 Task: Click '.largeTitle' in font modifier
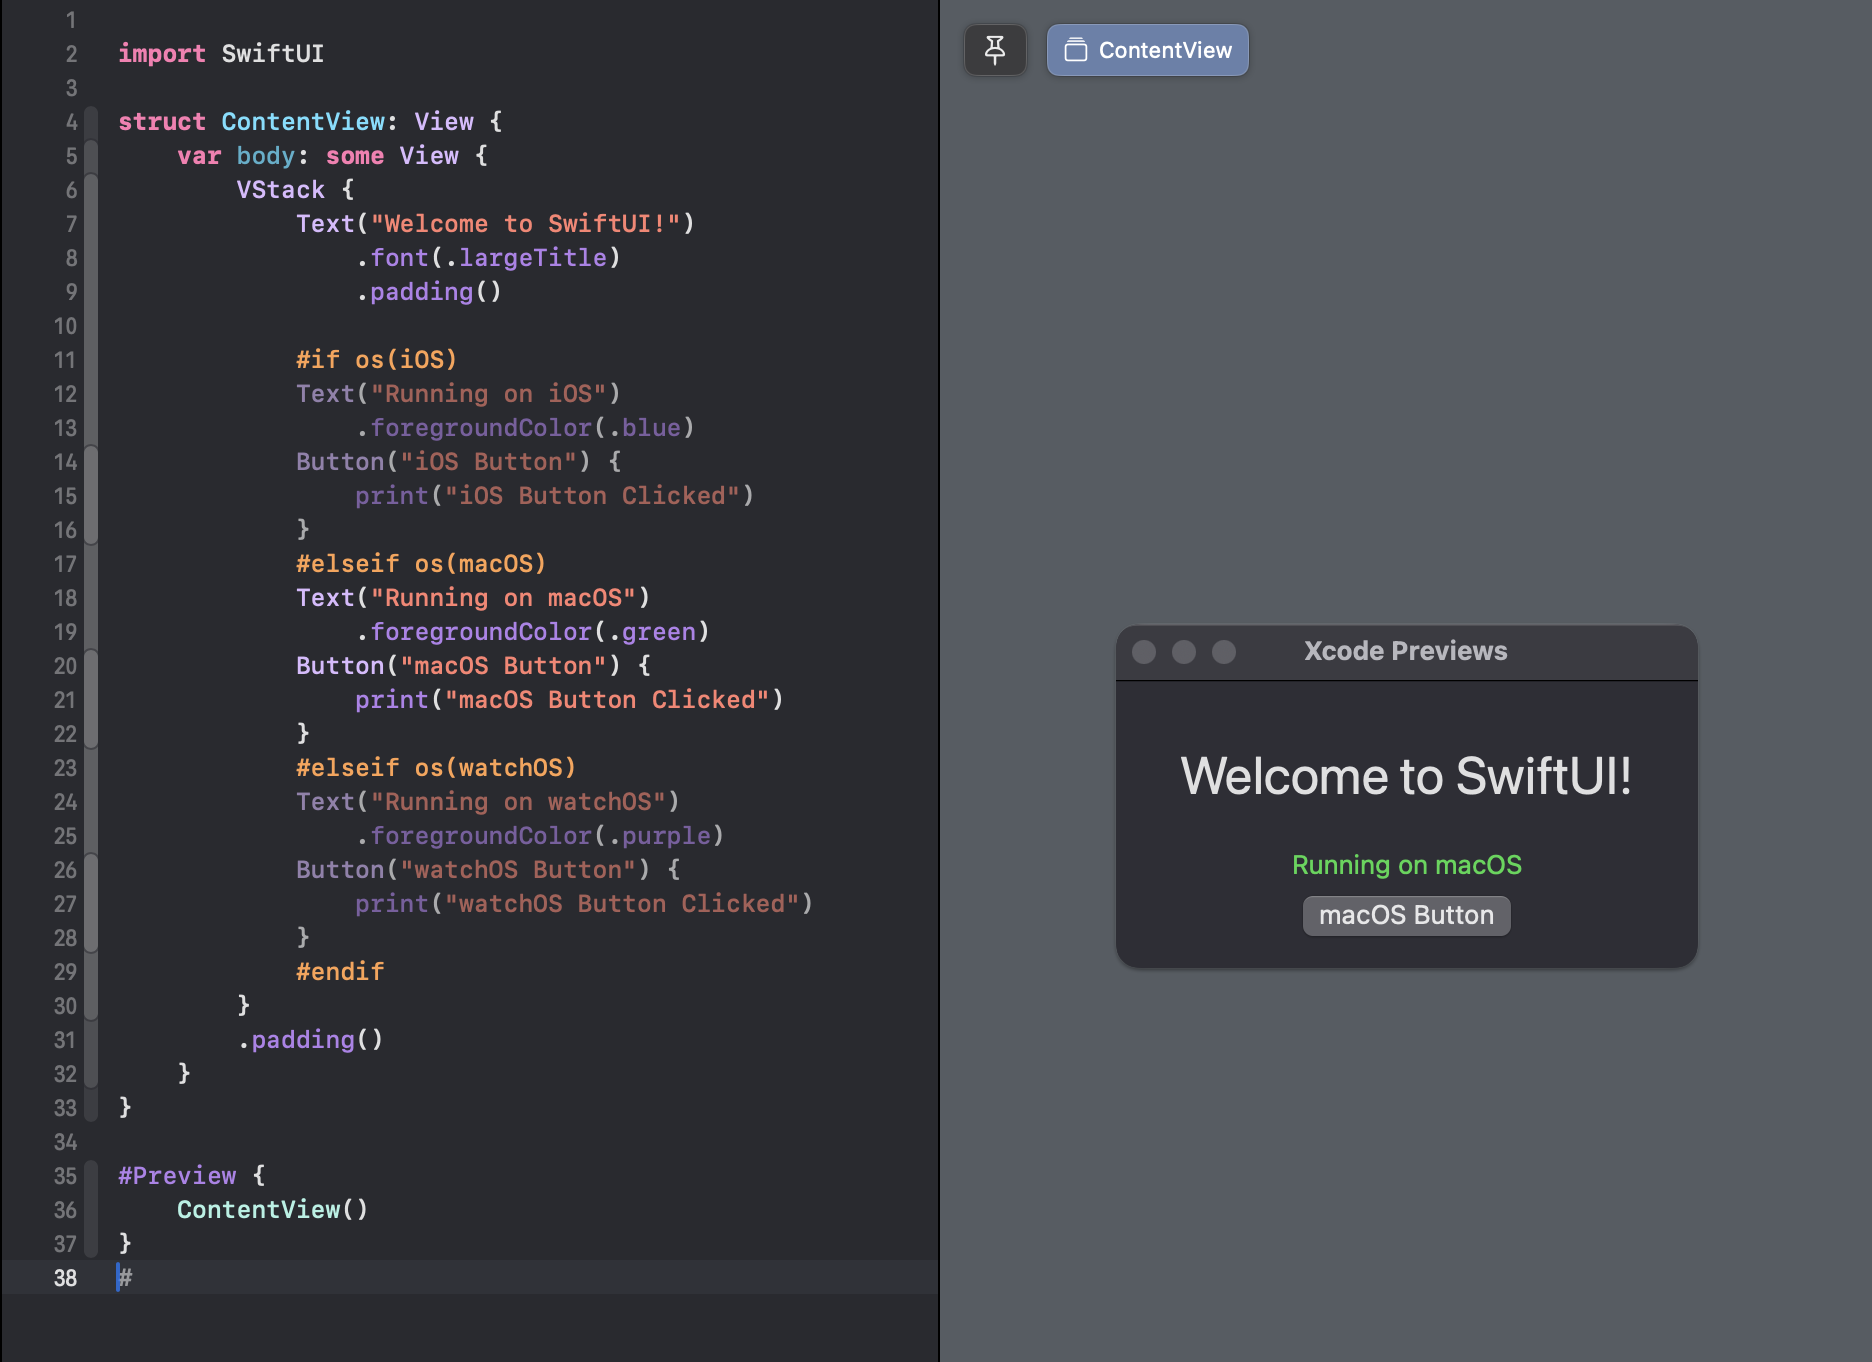pyautogui.click(x=526, y=258)
